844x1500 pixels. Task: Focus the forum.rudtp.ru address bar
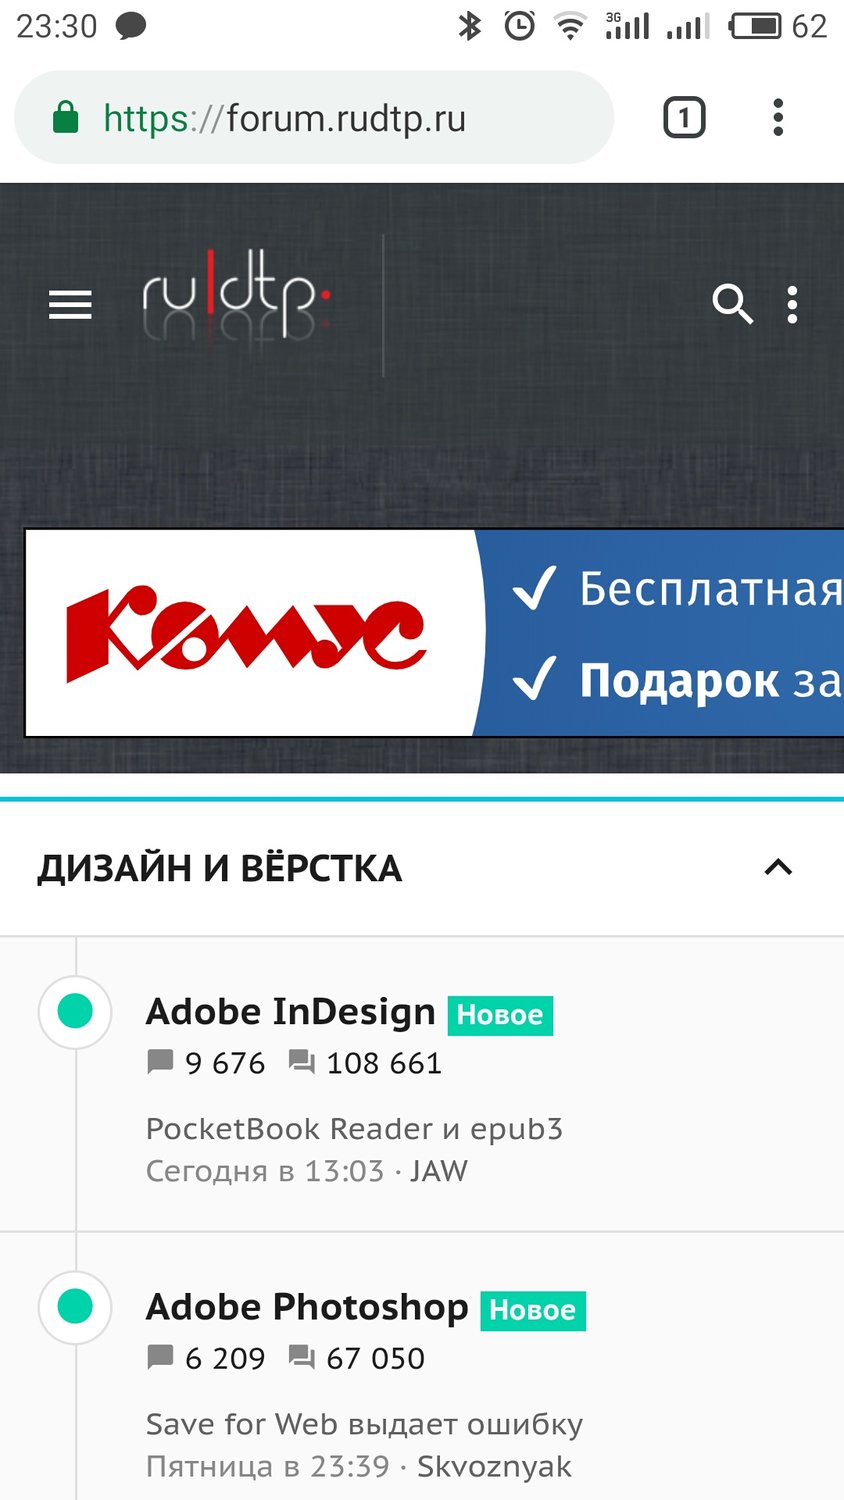(313, 117)
